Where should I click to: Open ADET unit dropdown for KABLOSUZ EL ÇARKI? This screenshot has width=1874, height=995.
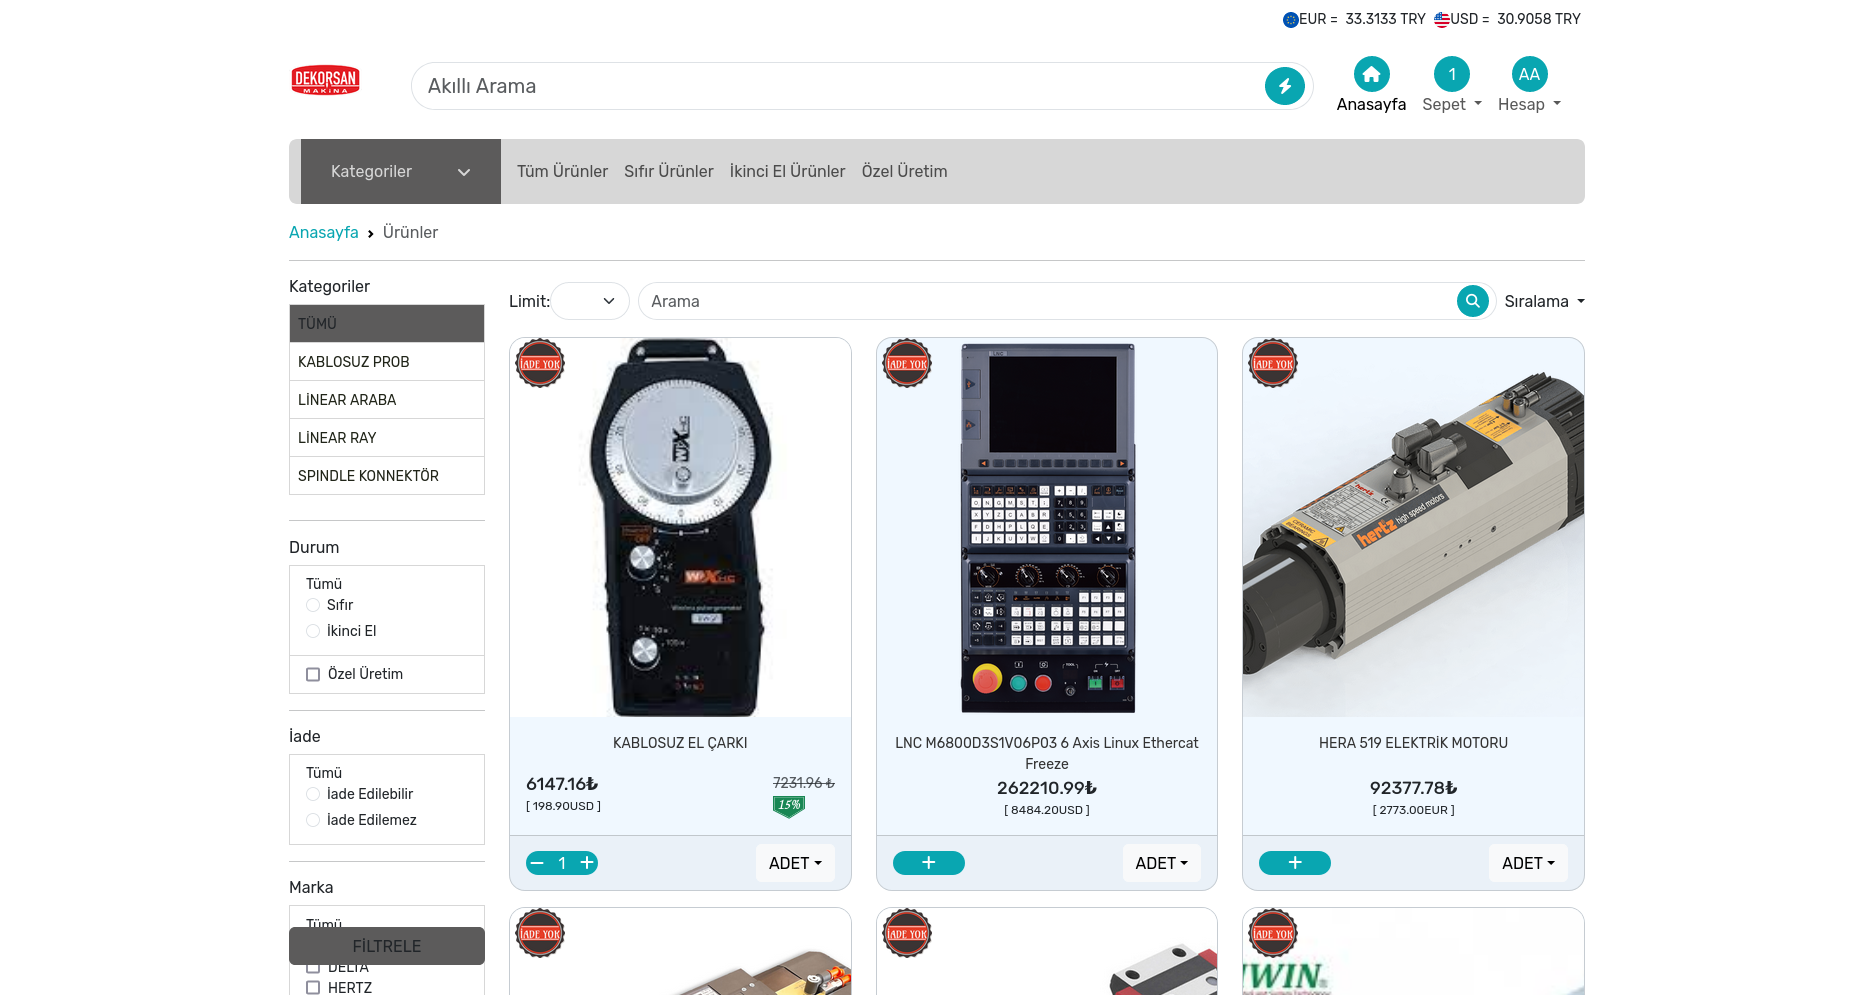[795, 863]
